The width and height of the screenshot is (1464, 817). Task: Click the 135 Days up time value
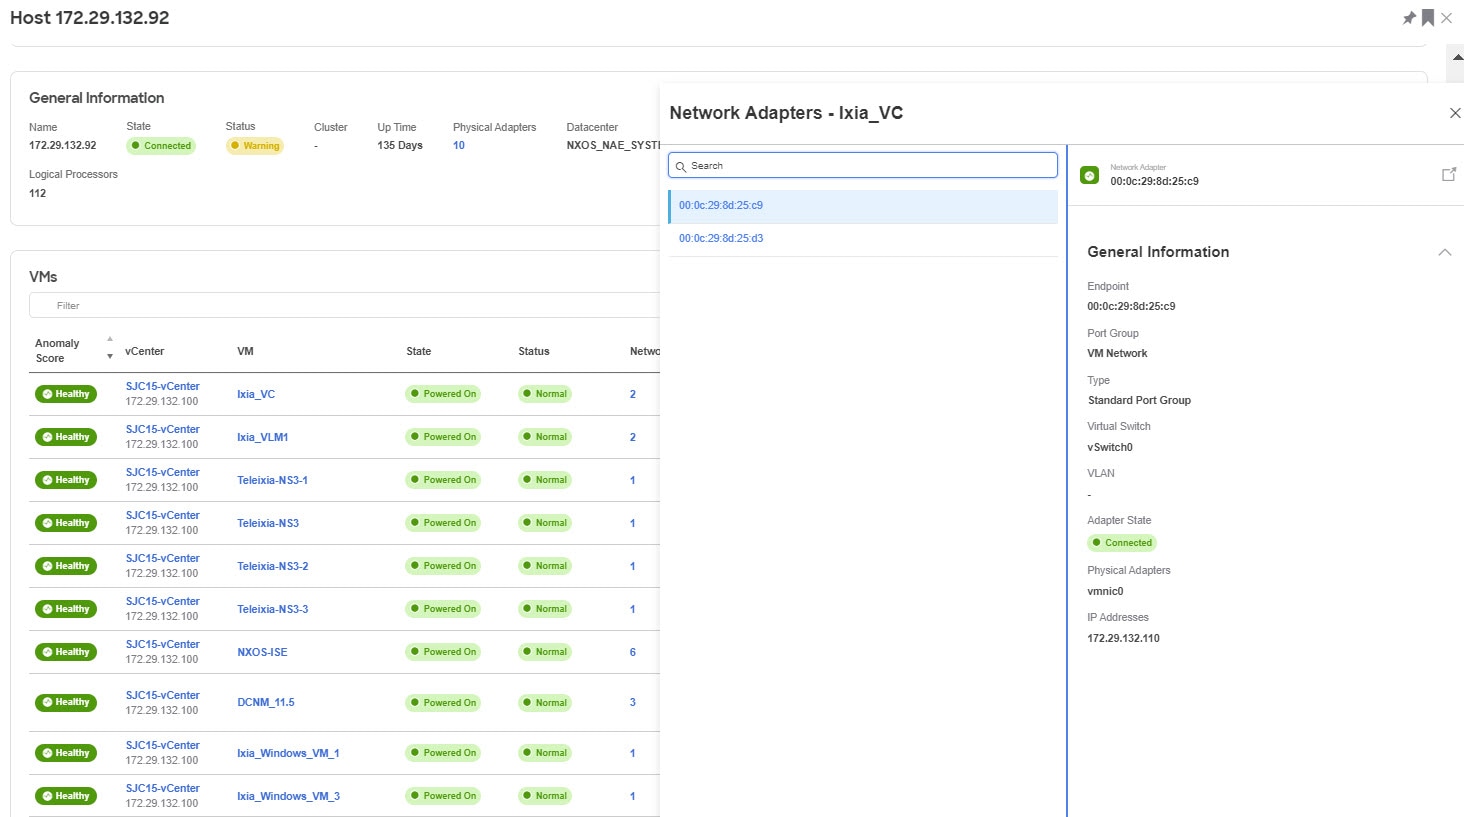(x=400, y=145)
